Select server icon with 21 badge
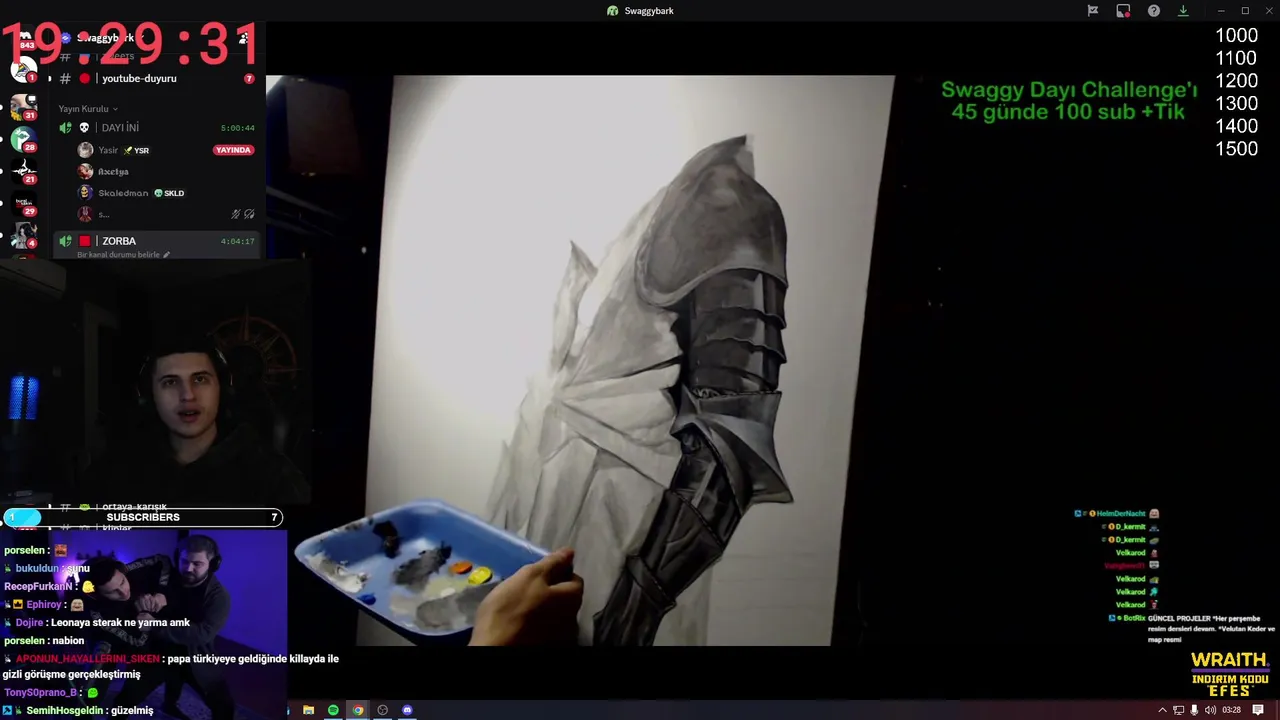1280x720 pixels. coord(24,171)
